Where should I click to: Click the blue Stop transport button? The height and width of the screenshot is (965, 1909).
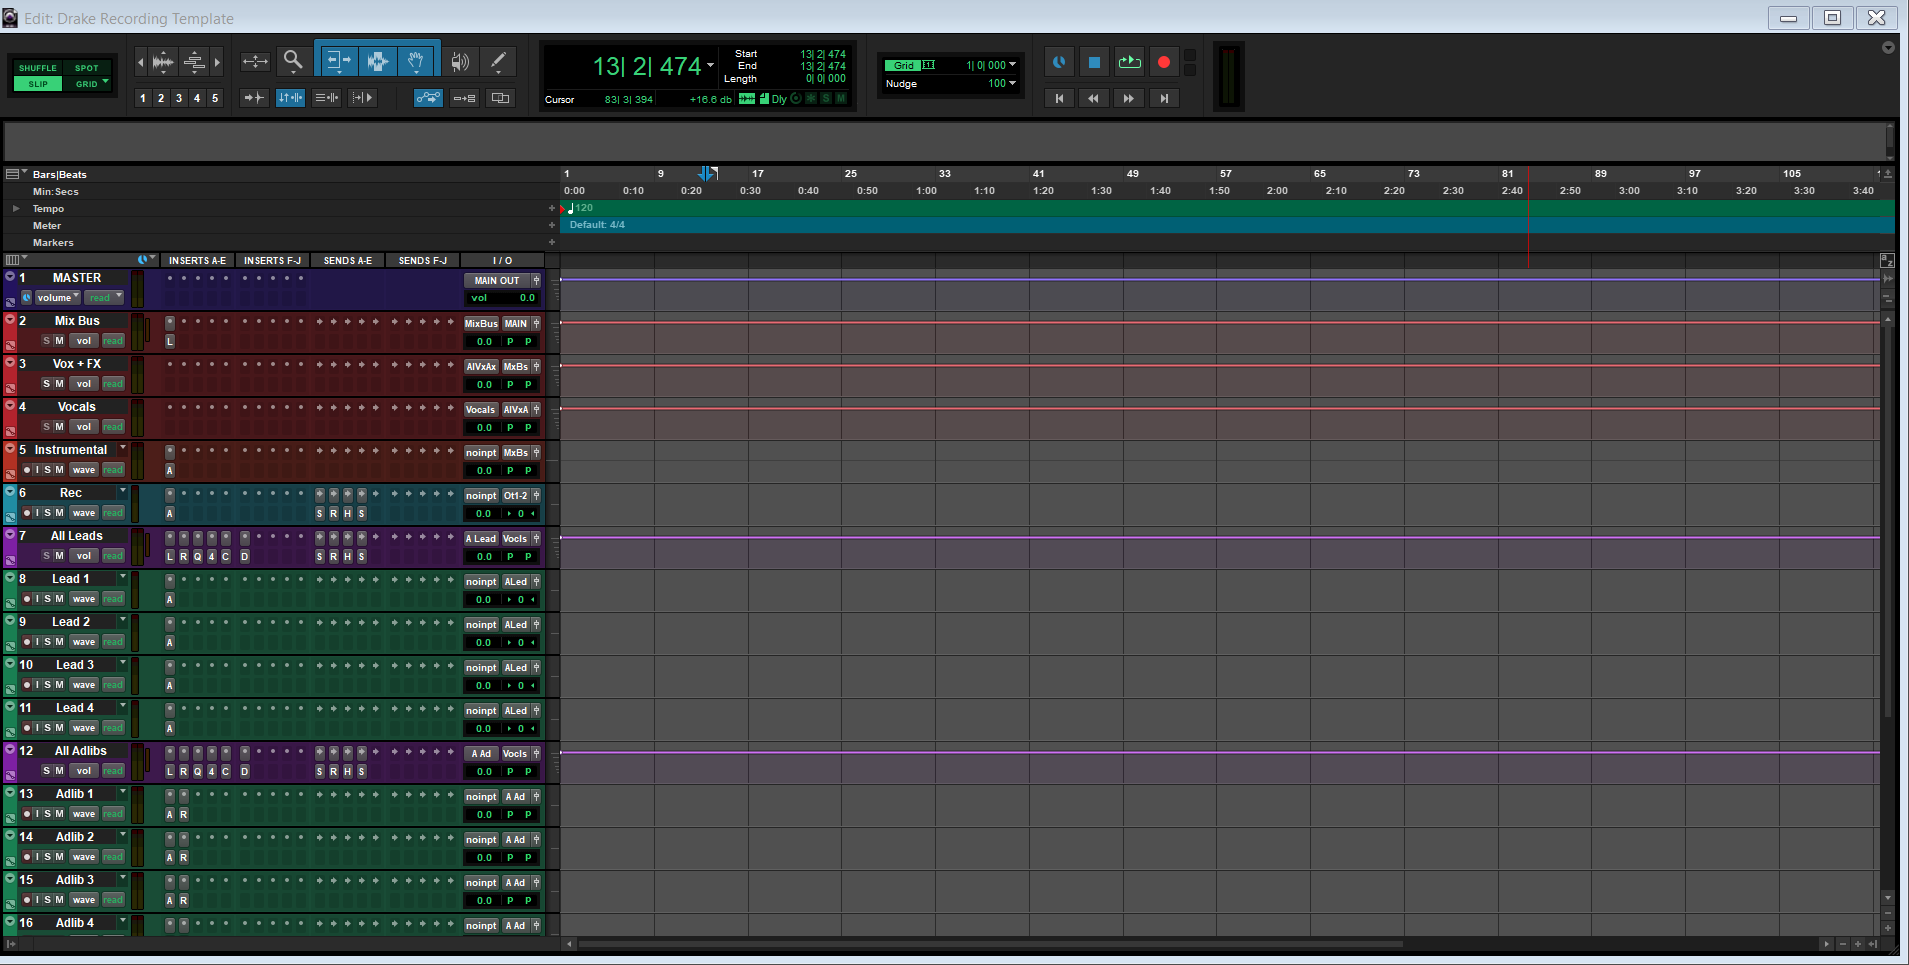[1094, 62]
